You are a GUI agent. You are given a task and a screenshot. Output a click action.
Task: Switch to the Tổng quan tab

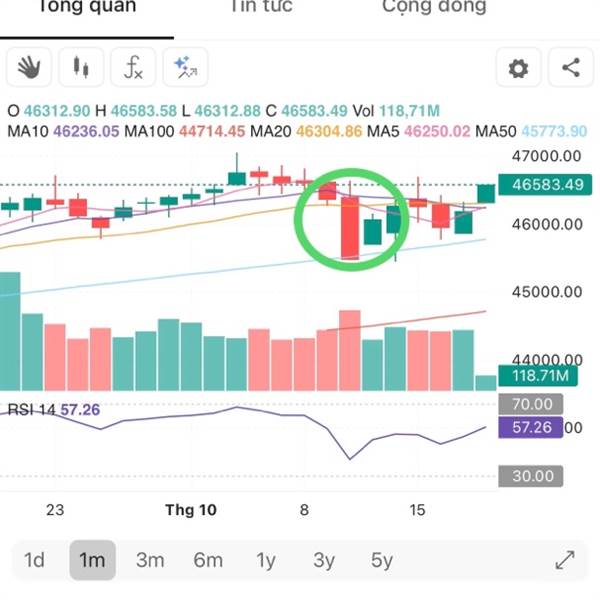pos(87,6)
